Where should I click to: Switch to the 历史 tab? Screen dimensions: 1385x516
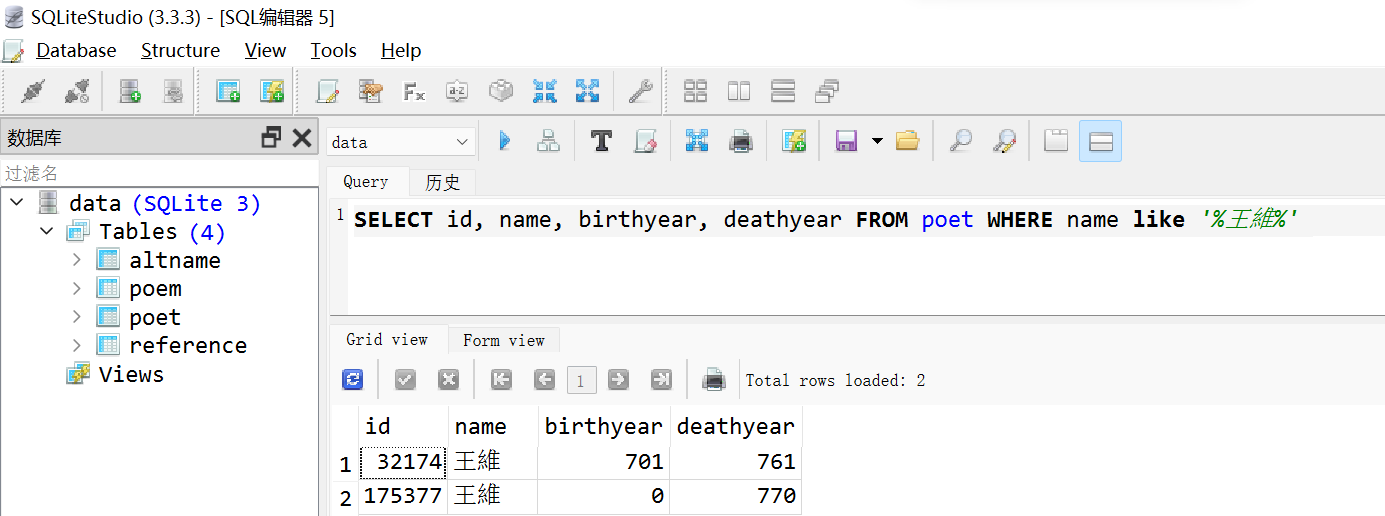(x=443, y=182)
